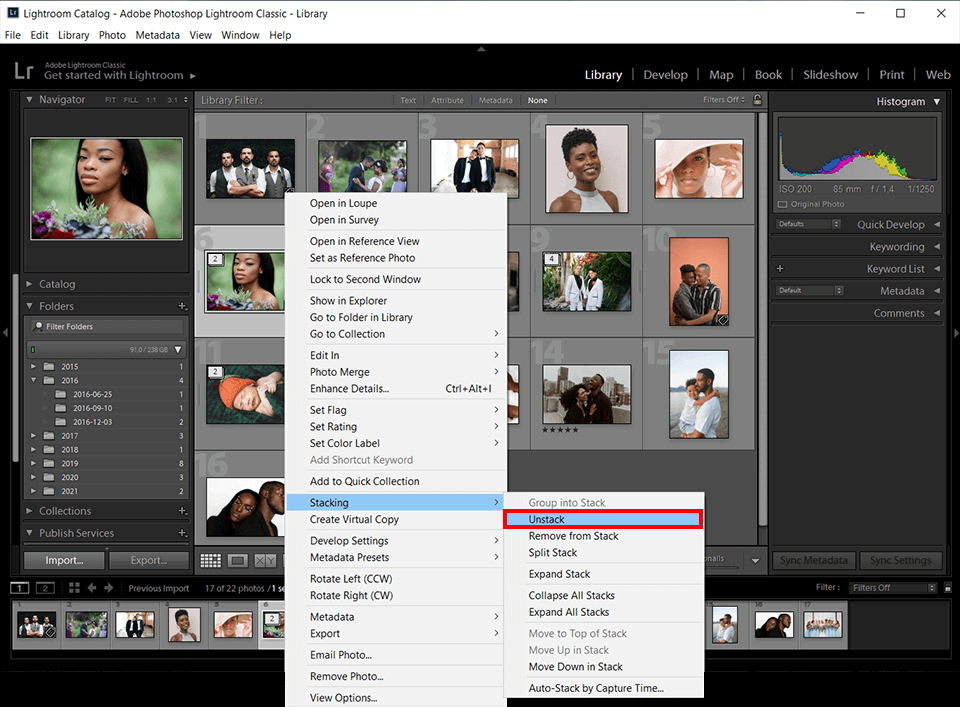Click stack badge 4 on grid photo 9
Viewport: 960px width, 707px height.
(x=552, y=259)
